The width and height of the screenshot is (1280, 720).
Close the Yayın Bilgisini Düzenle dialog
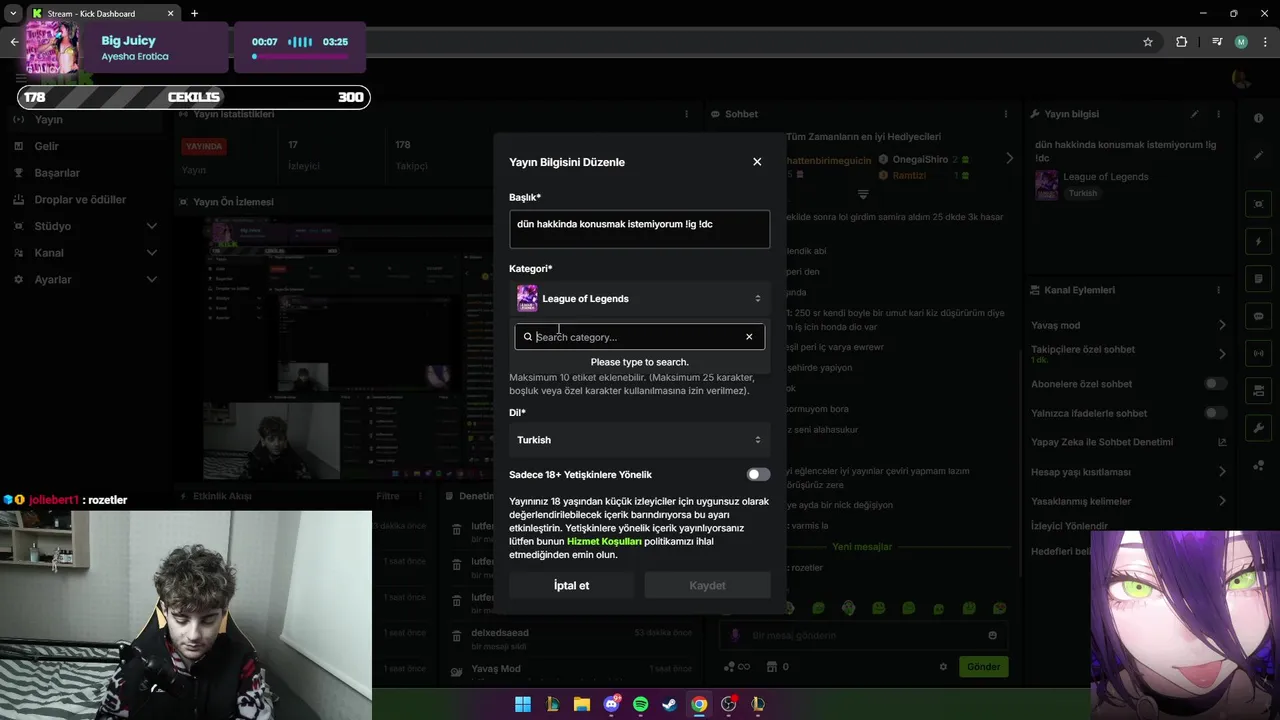[x=757, y=162]
